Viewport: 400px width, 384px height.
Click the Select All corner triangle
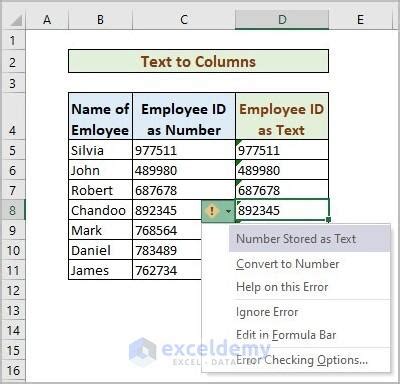[x=16, y=20]
